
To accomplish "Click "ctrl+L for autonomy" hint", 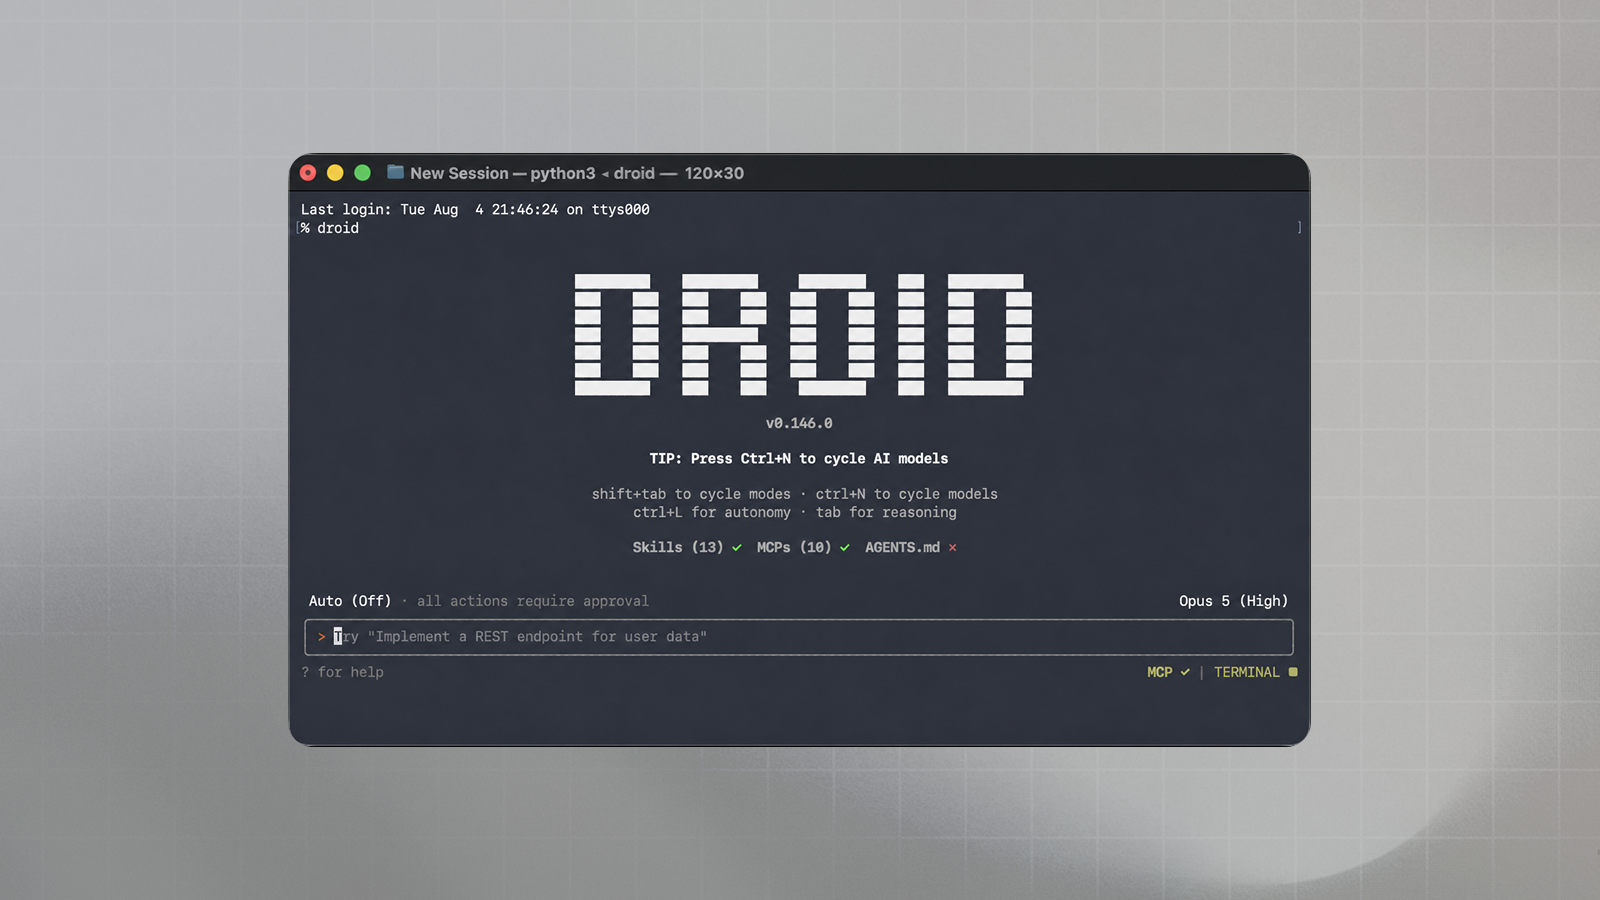I will pyautogui.click(x=712, y=512).
